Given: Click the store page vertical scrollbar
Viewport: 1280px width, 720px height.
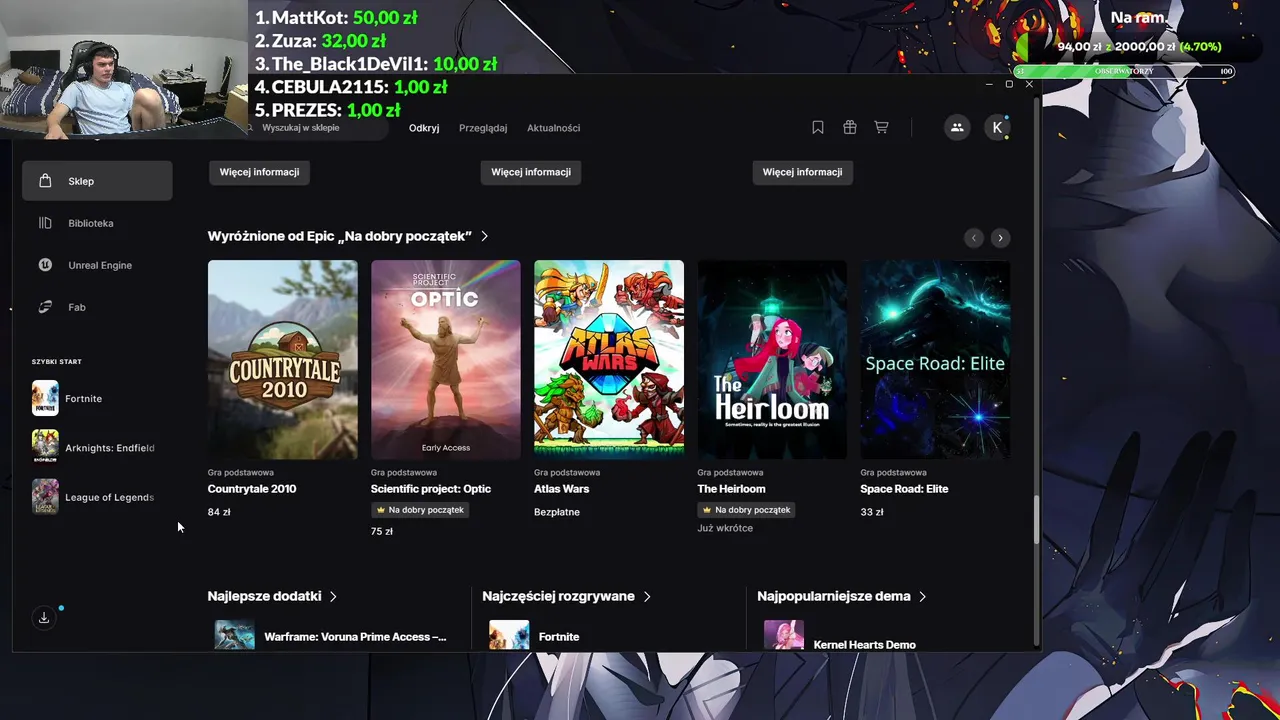Looking at the screenshot, I should [x=1036, y=519].
